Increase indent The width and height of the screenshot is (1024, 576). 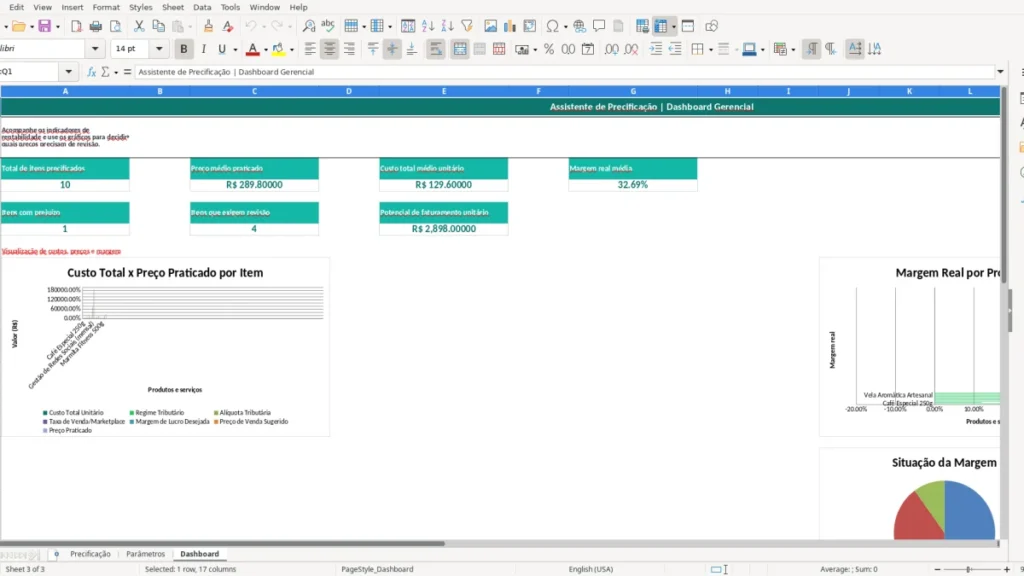coord(656,49)
